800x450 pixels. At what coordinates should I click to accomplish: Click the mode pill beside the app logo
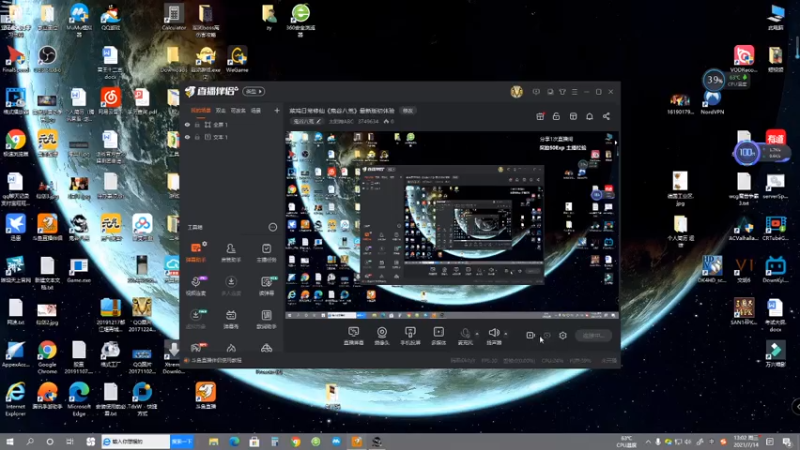[254, 91]
